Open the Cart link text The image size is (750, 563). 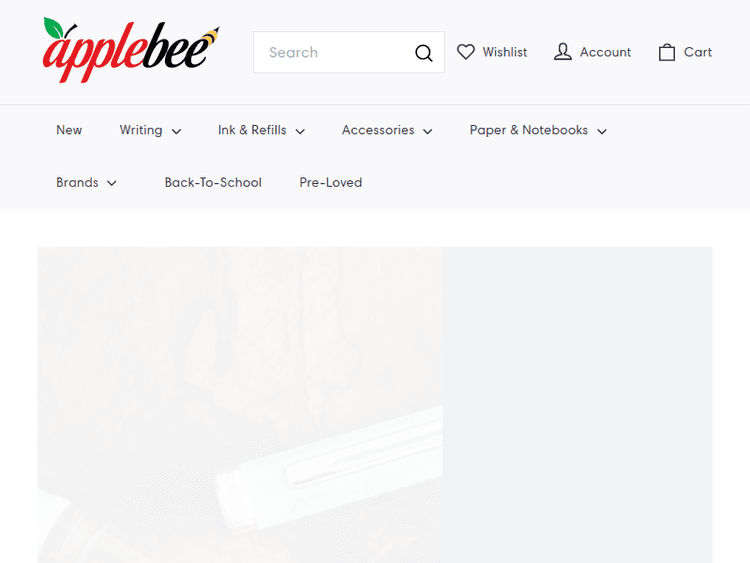pos(697,52)
